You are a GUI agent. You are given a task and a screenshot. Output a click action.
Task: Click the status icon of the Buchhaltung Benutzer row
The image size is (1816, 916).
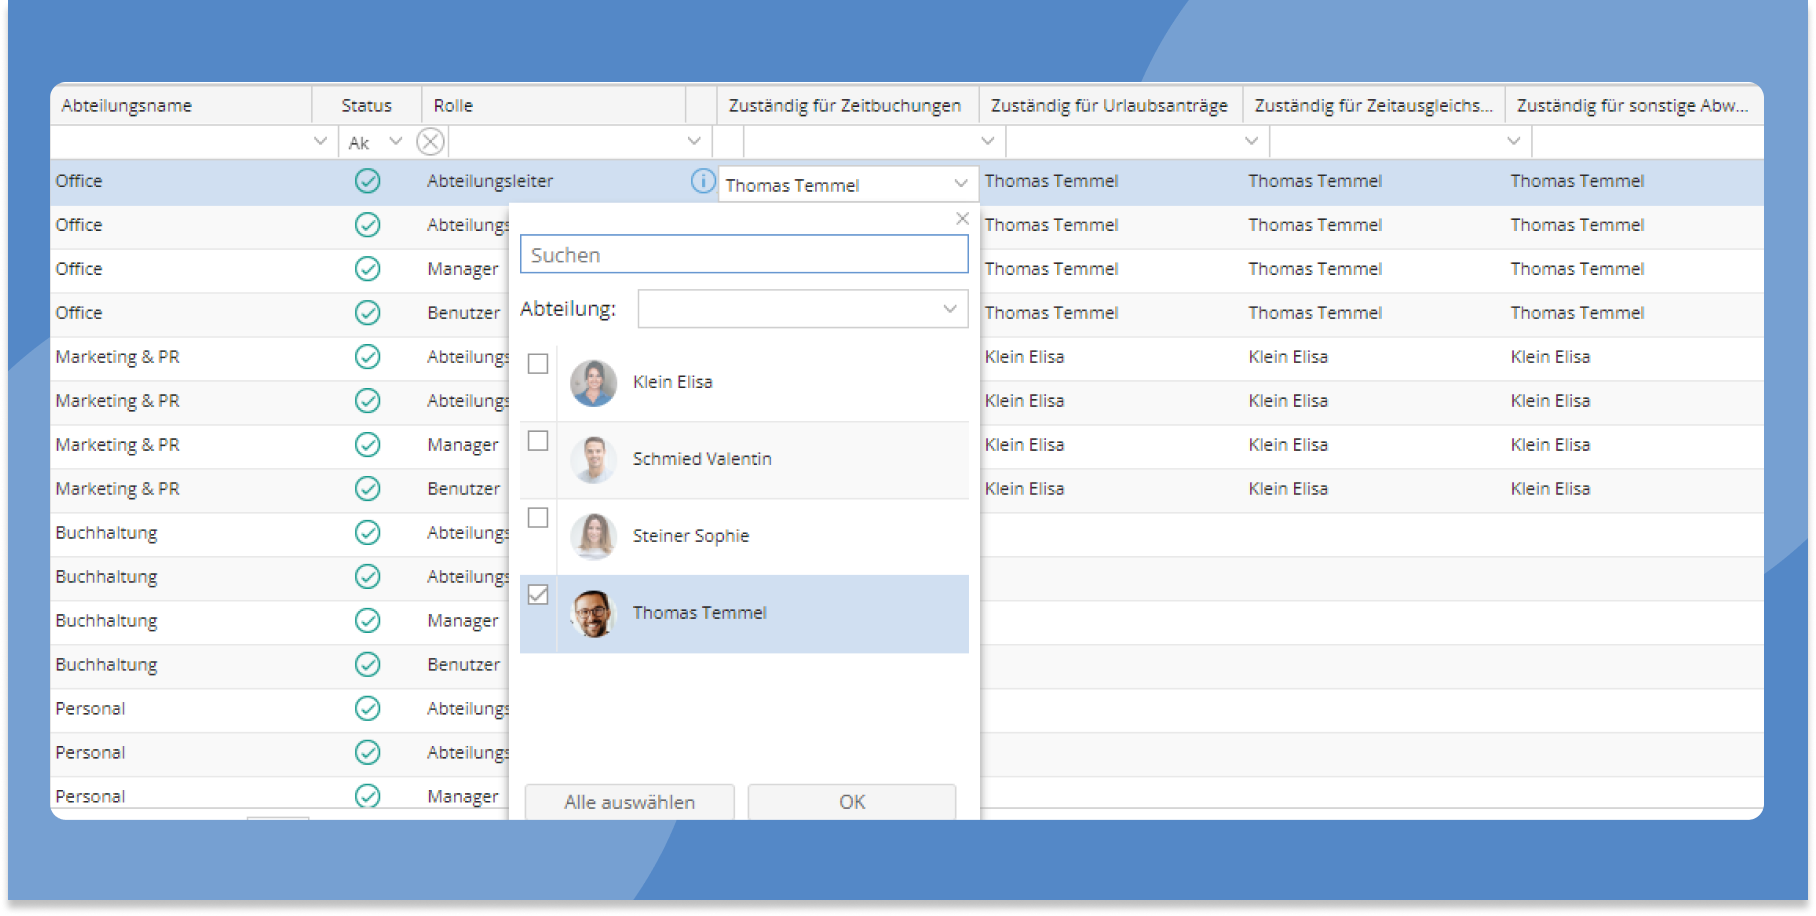367,665
